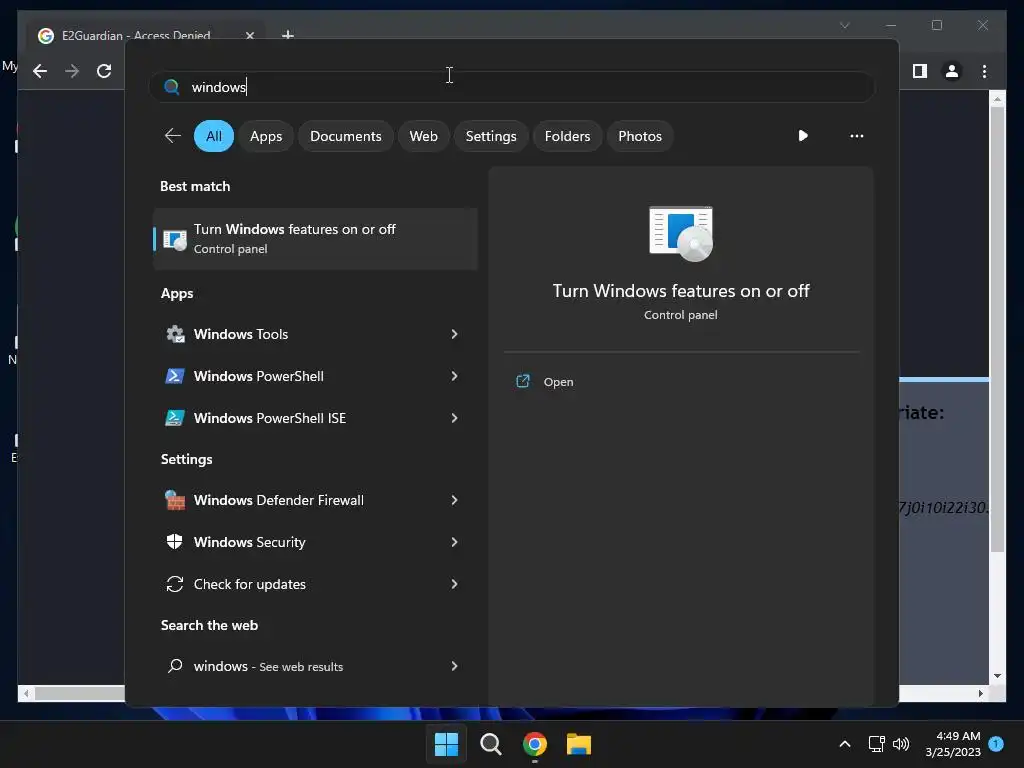Select the All filter tab
The image size is (1024, 768).
pos(214,136)
